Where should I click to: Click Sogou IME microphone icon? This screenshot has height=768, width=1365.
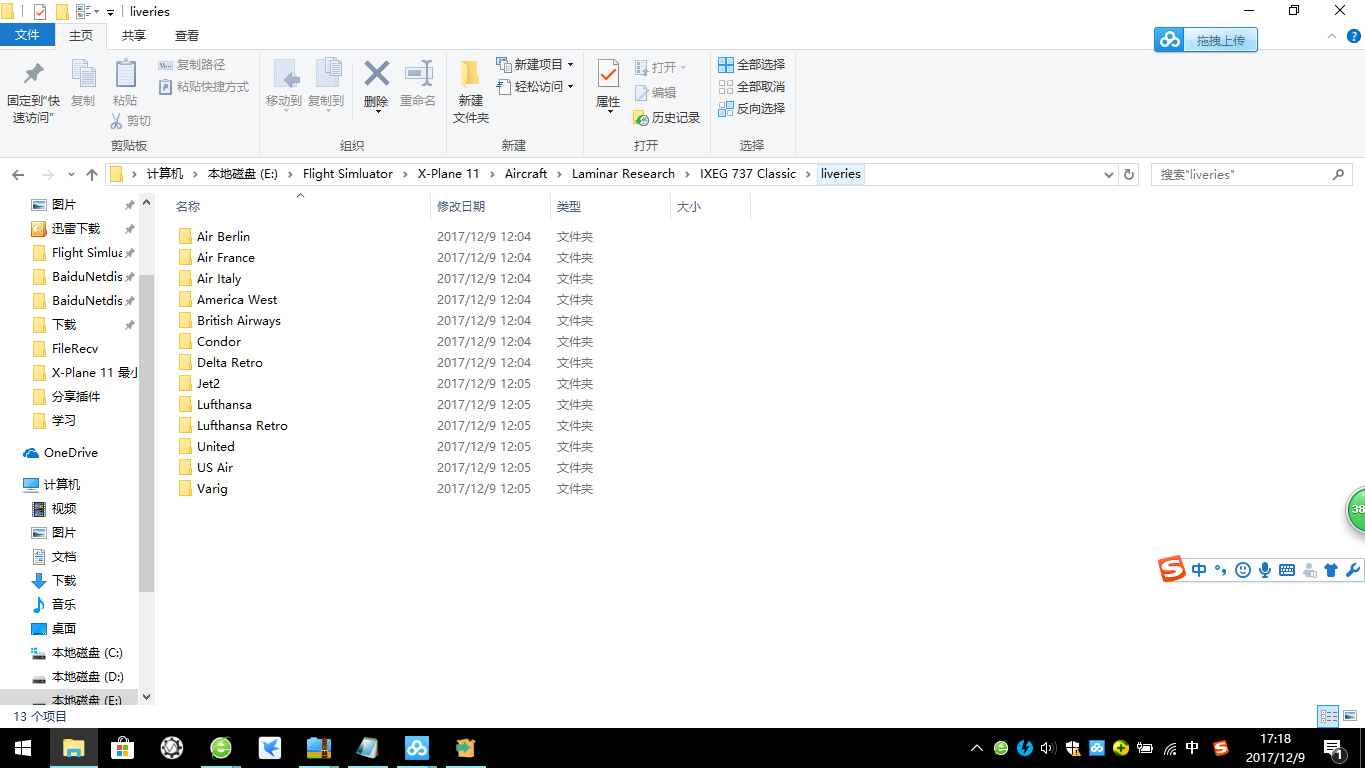coord(1265,570)
